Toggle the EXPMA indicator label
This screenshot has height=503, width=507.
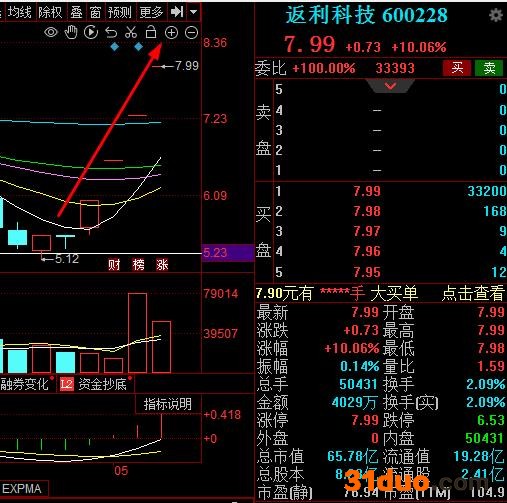click(22, 489)
